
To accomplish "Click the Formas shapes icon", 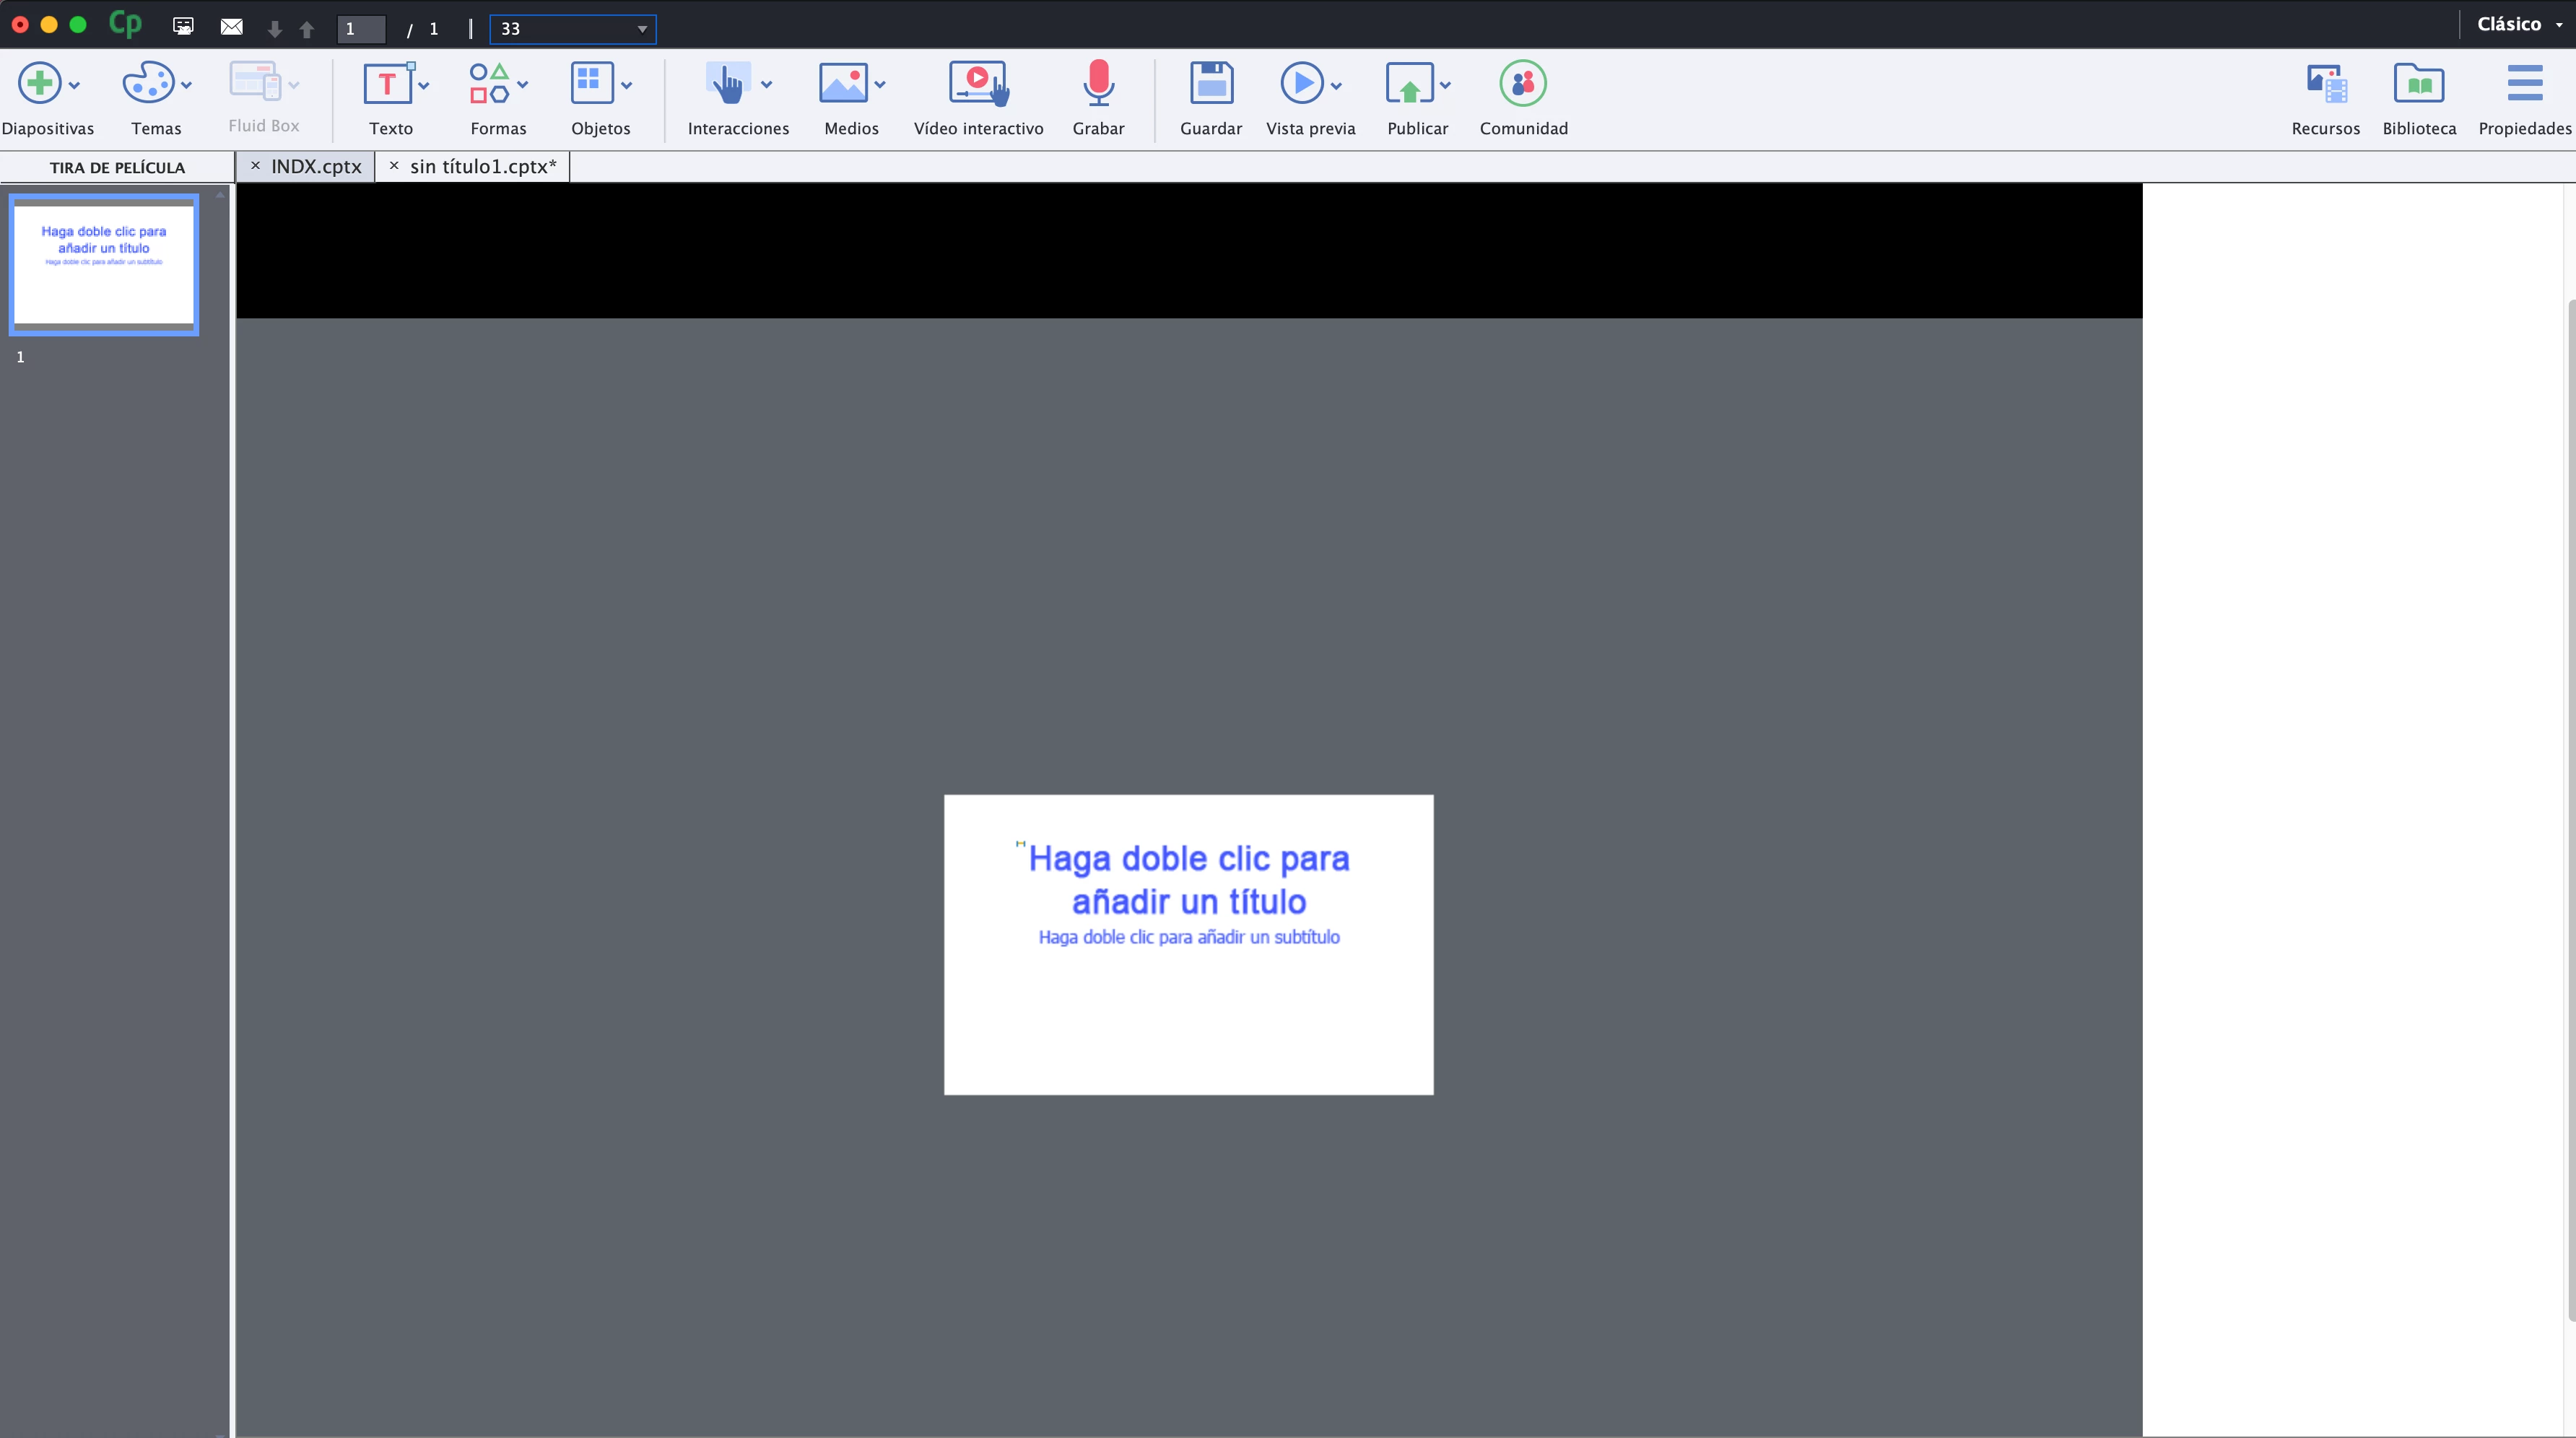I will coord(489,83).
